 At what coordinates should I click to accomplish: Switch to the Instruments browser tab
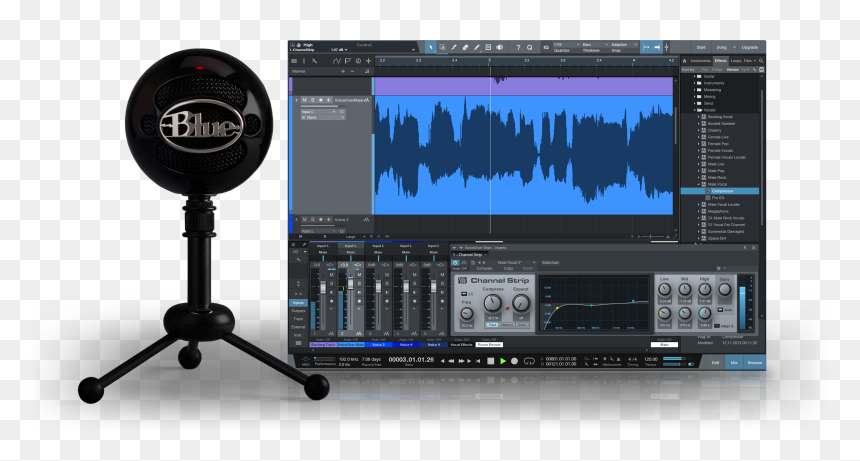tap(701, 61)
